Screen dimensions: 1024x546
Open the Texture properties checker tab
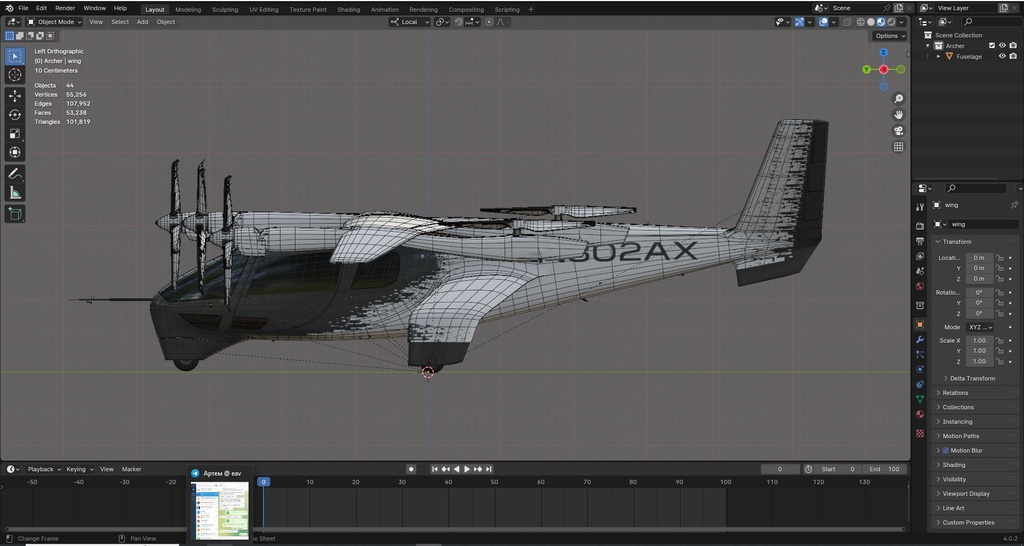(x=920, y=433)
